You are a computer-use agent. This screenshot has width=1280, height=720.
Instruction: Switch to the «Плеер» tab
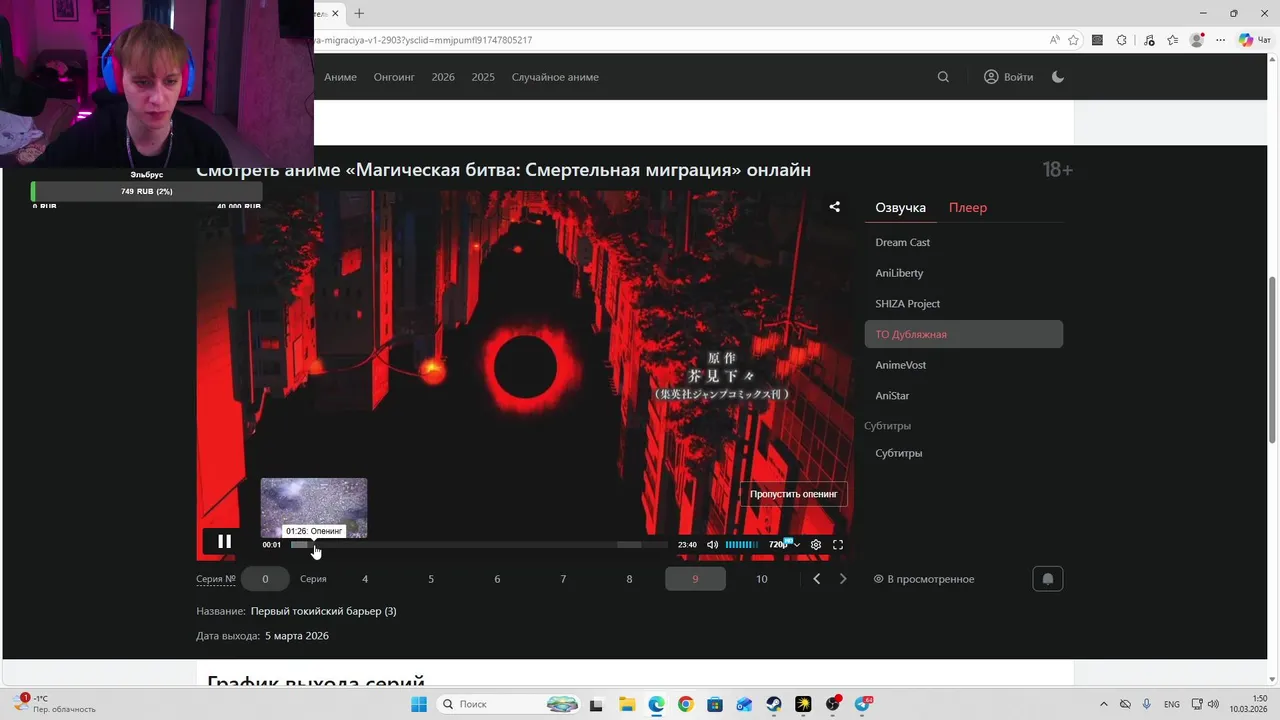pos(968,208)
